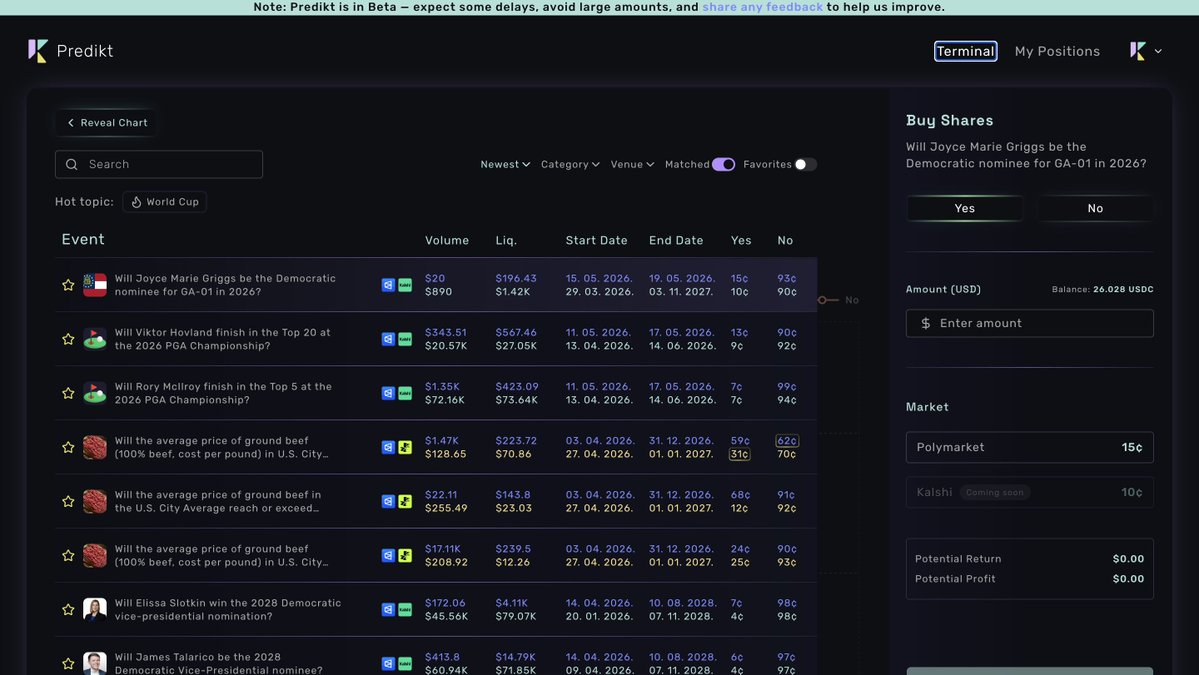1199x675 pixels.
Task: Focus the Search events field
Action: [159, 164]
